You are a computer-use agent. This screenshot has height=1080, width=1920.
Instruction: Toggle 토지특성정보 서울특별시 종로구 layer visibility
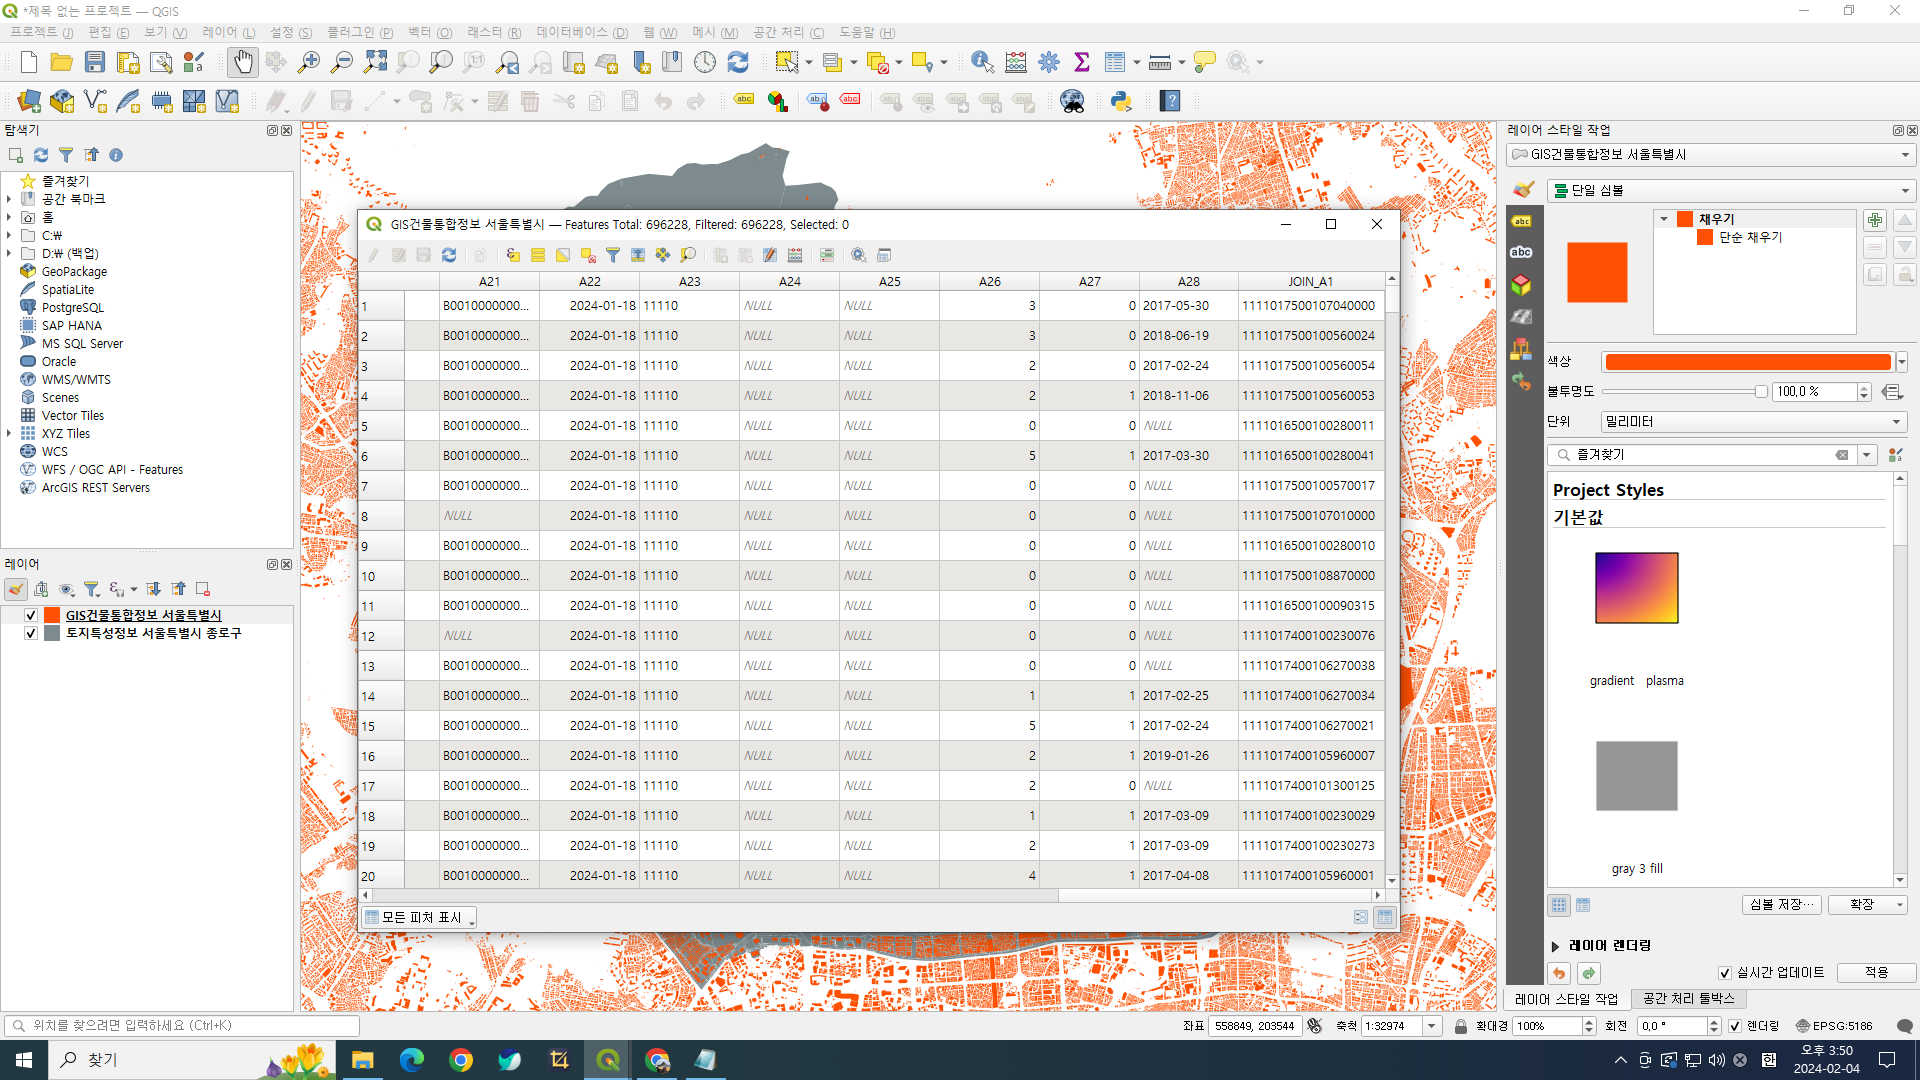tap(31, 633)
